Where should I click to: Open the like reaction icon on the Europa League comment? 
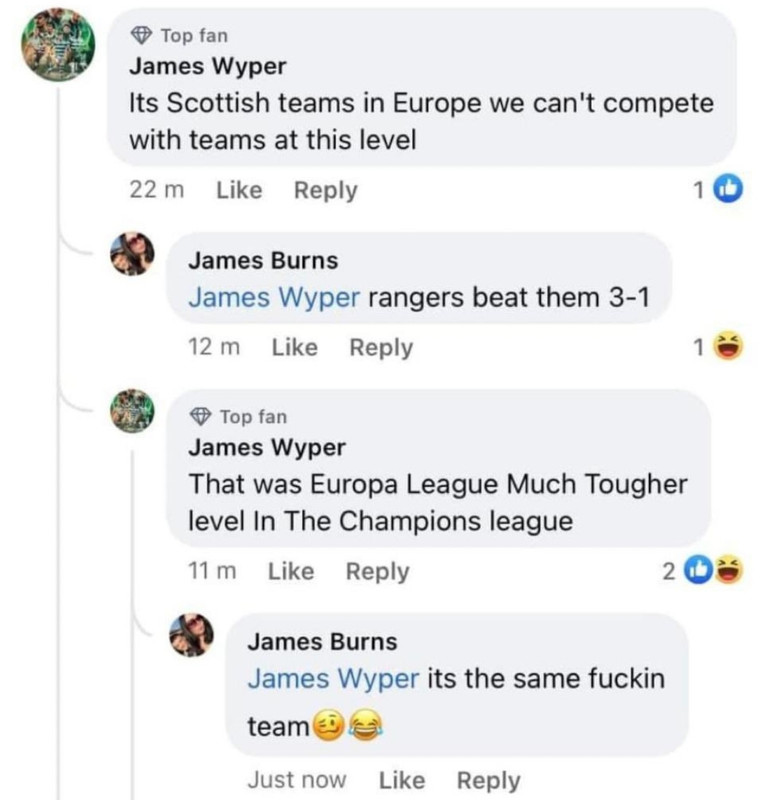[699, 571]
